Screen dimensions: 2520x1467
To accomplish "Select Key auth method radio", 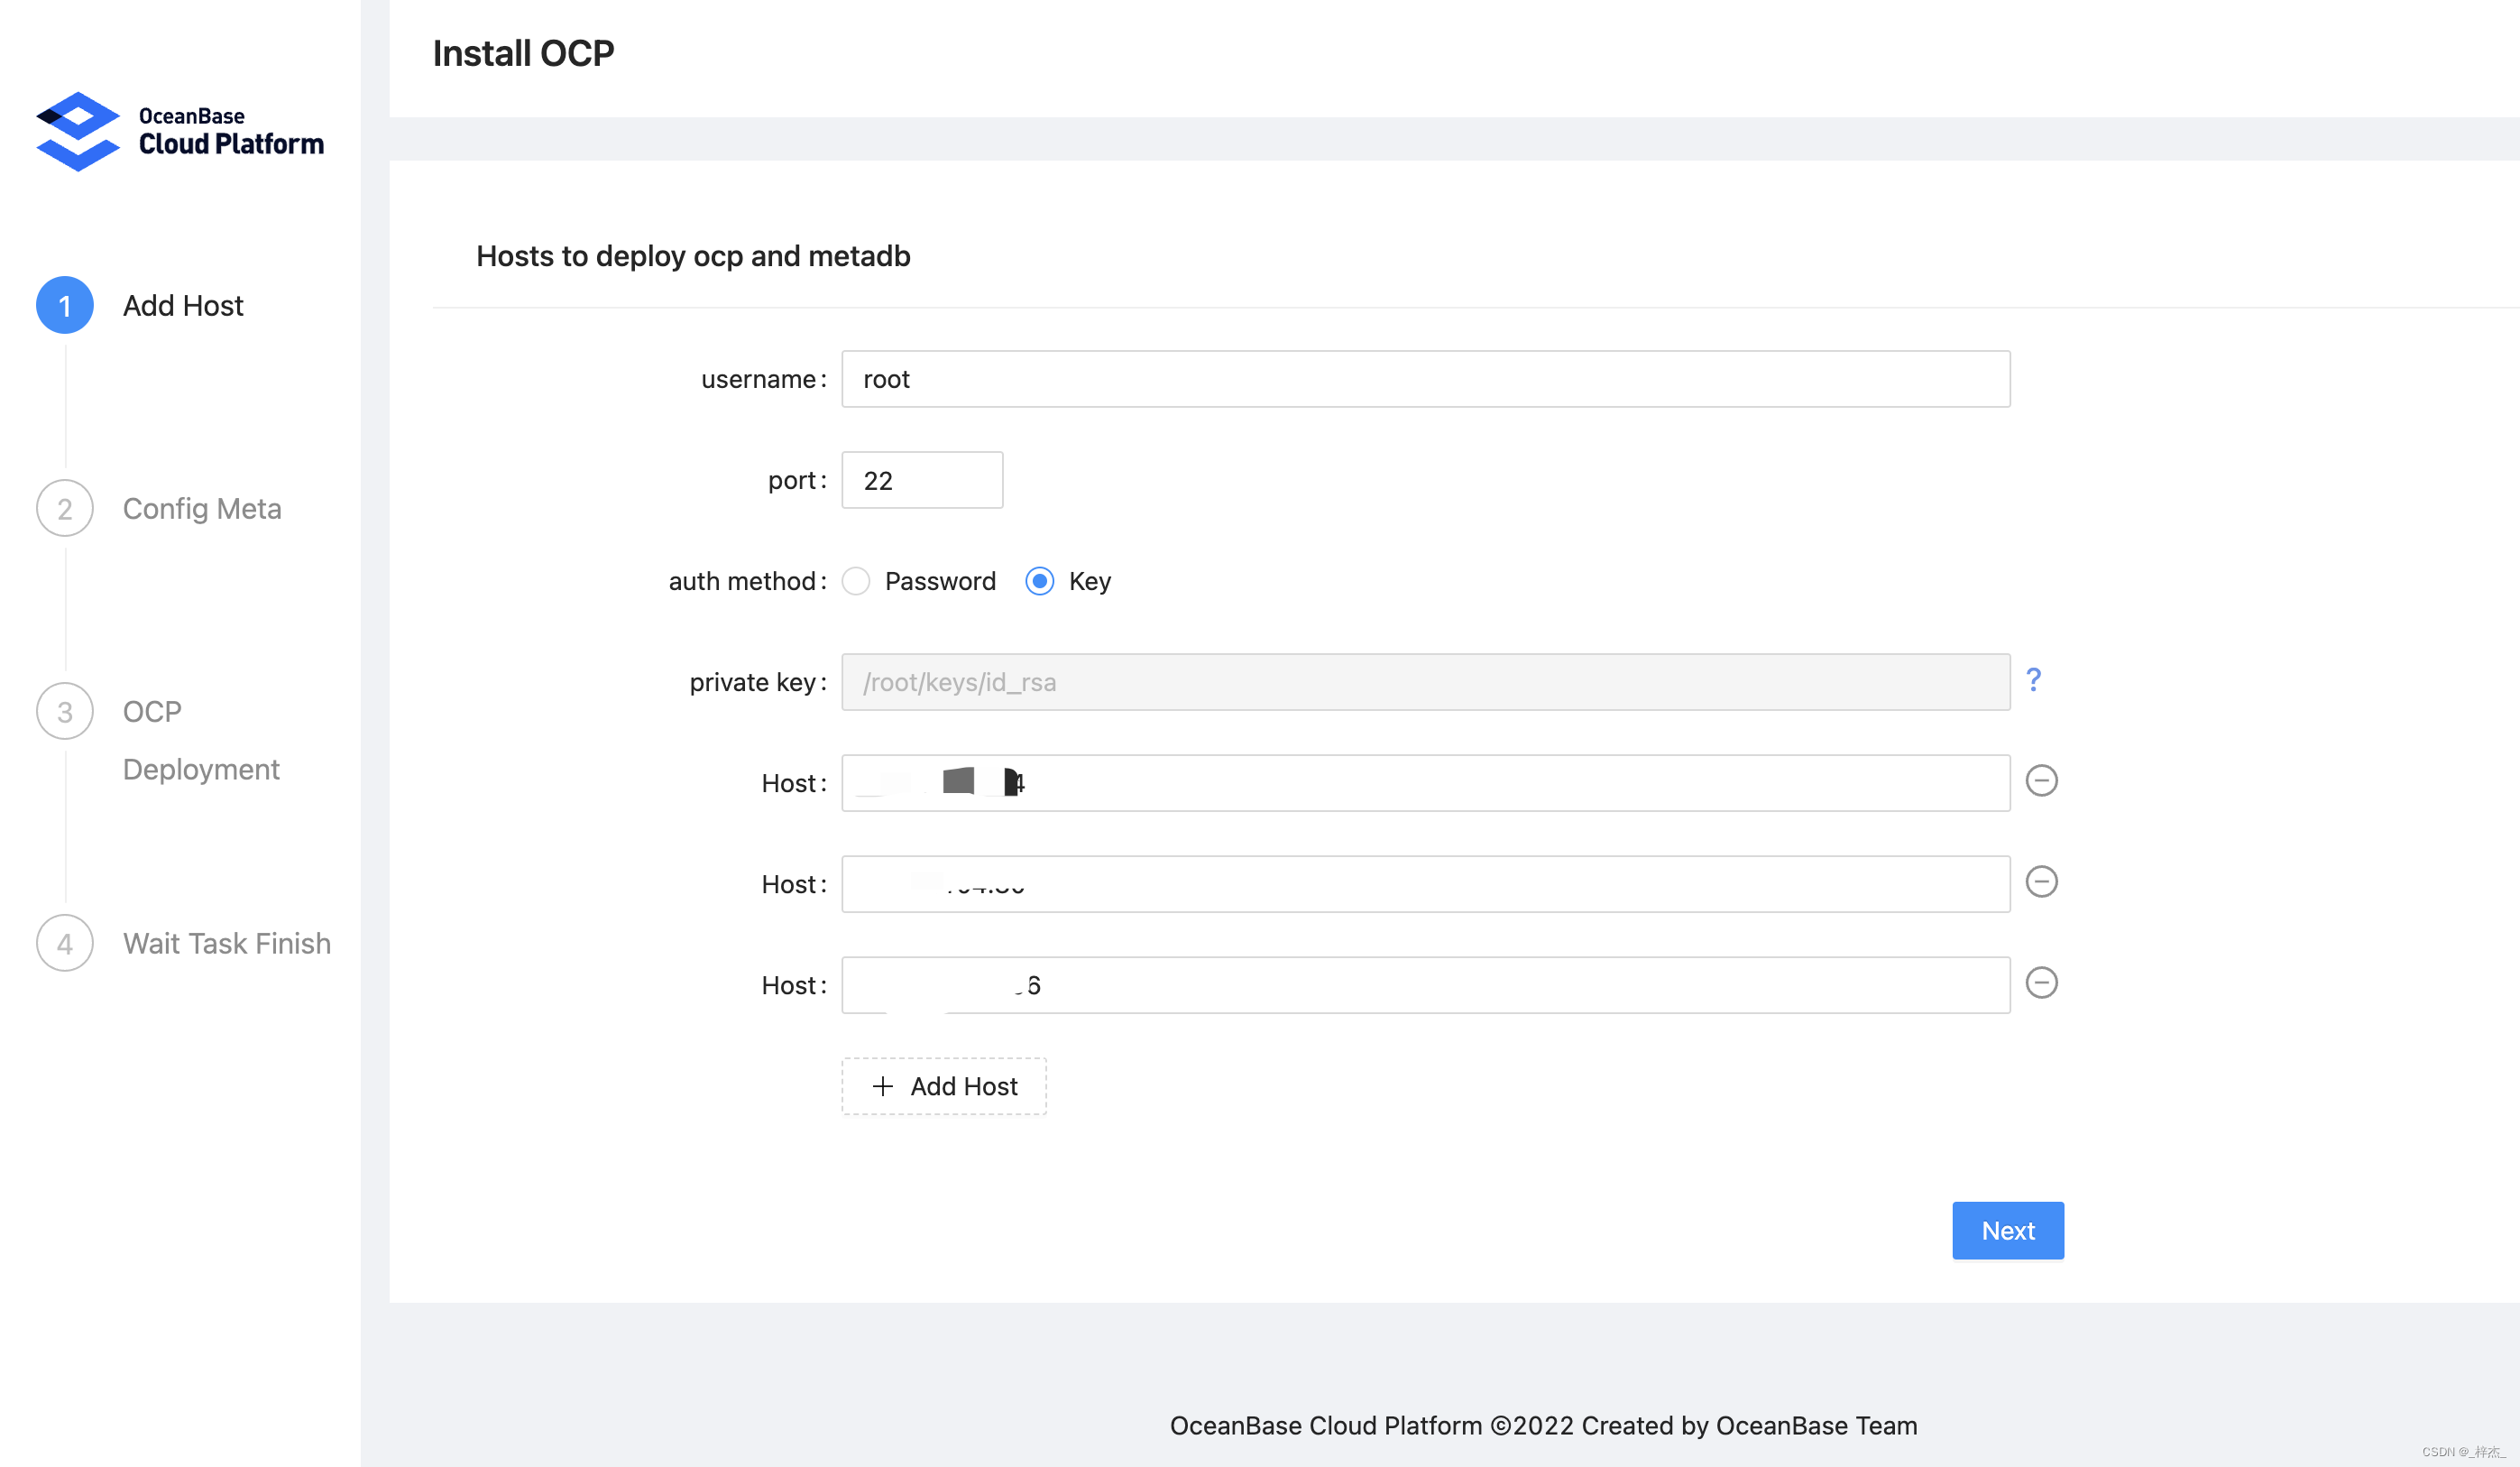I will 1040,581.
